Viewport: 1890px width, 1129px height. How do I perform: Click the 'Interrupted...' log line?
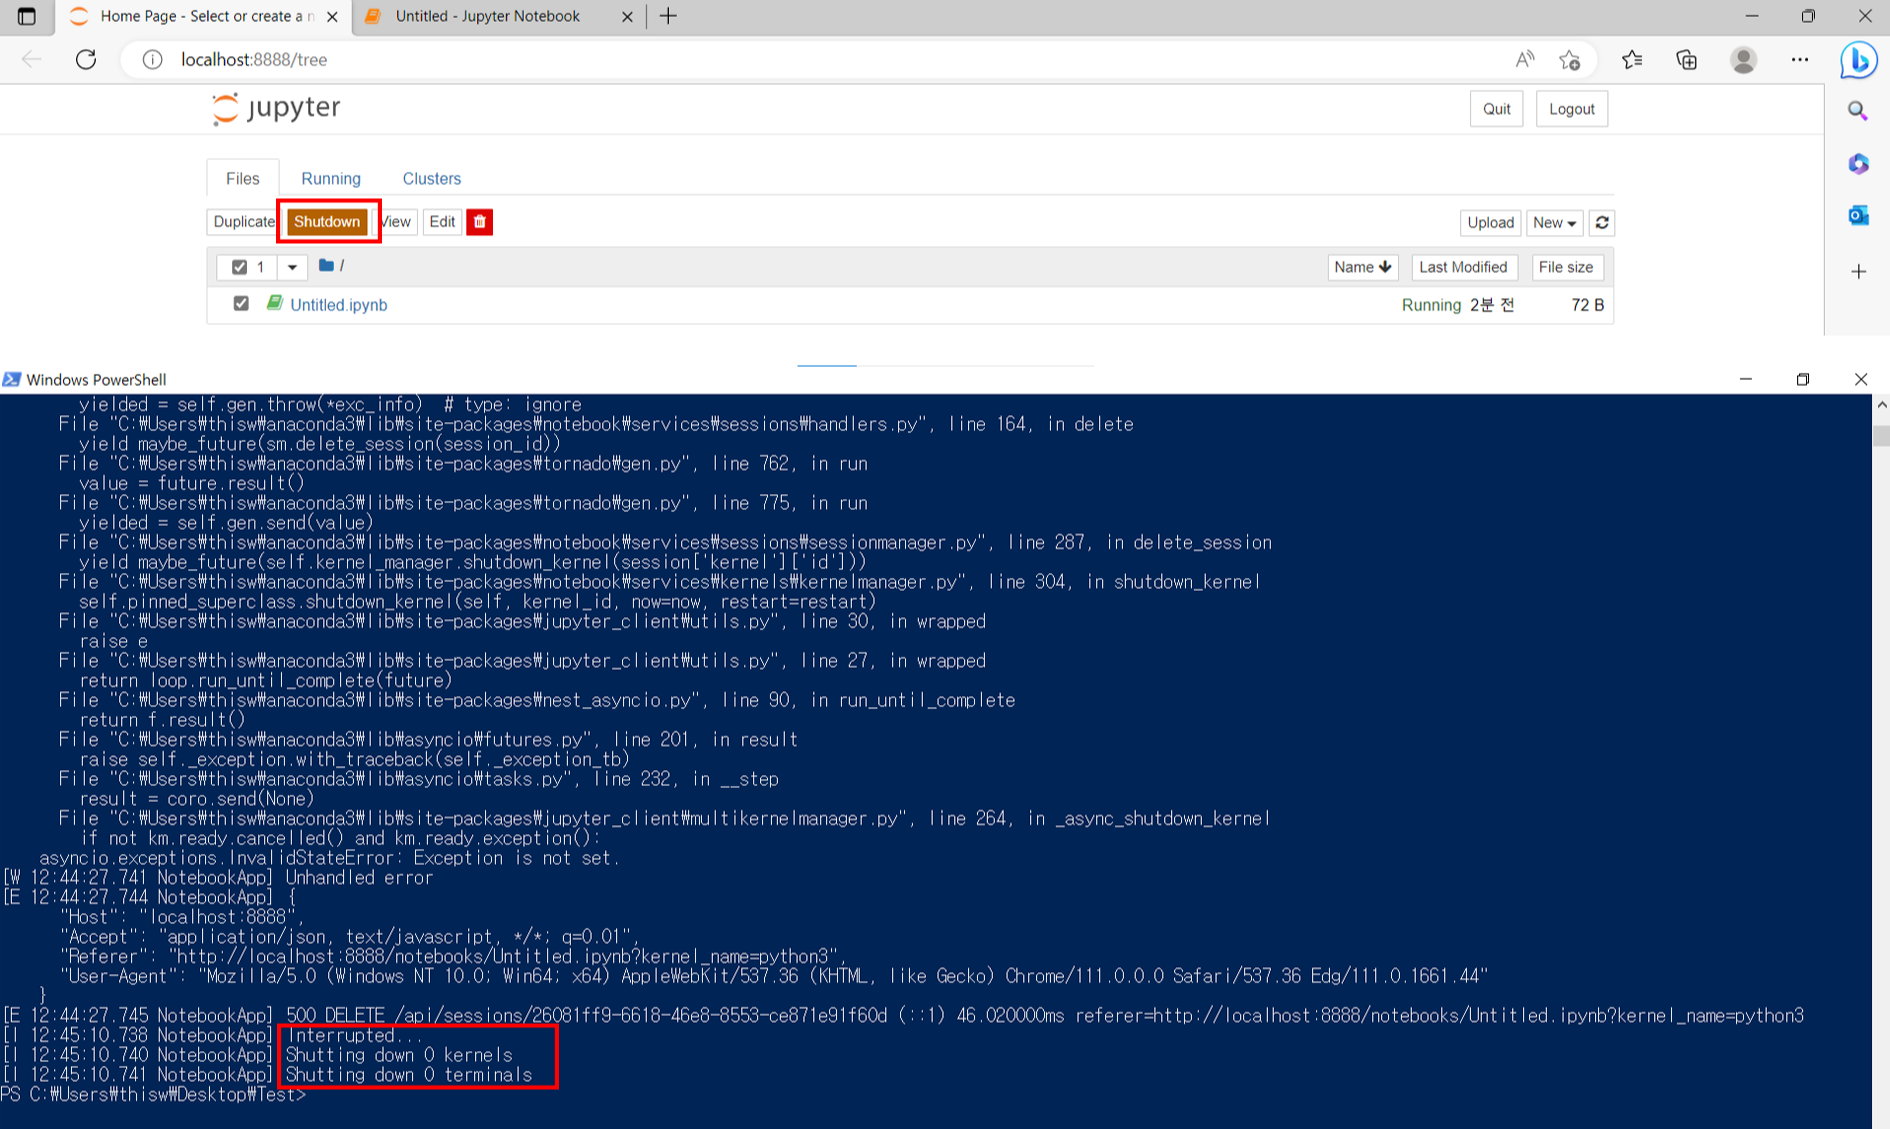(x=354, y=1035)
